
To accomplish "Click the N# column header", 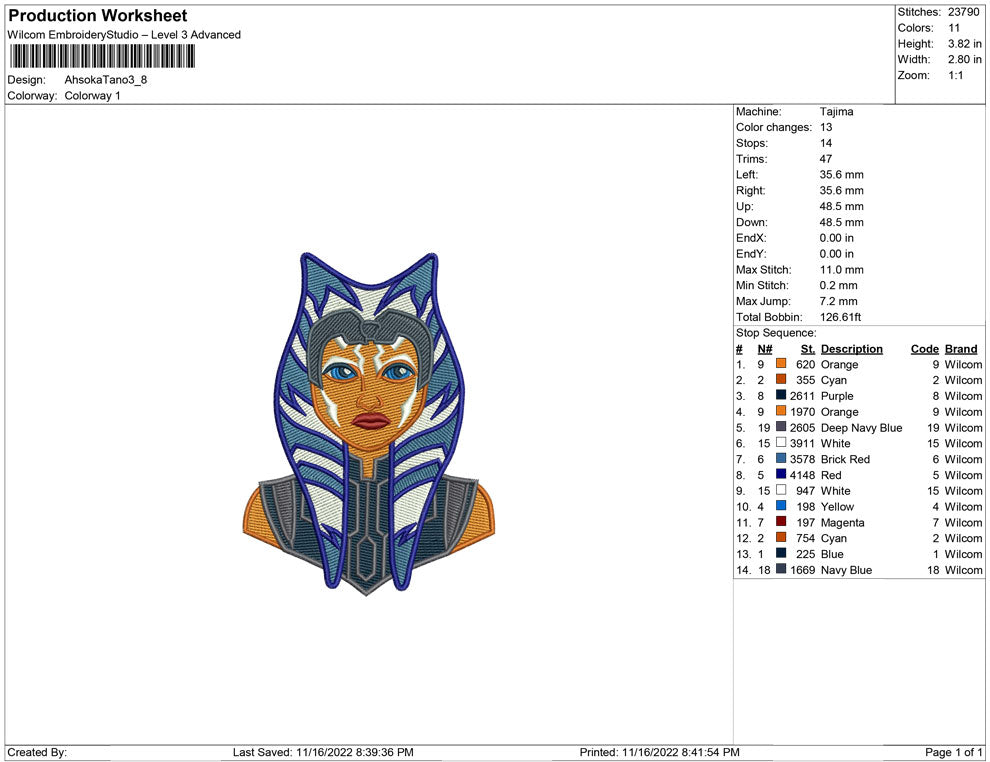I will 765,348.
